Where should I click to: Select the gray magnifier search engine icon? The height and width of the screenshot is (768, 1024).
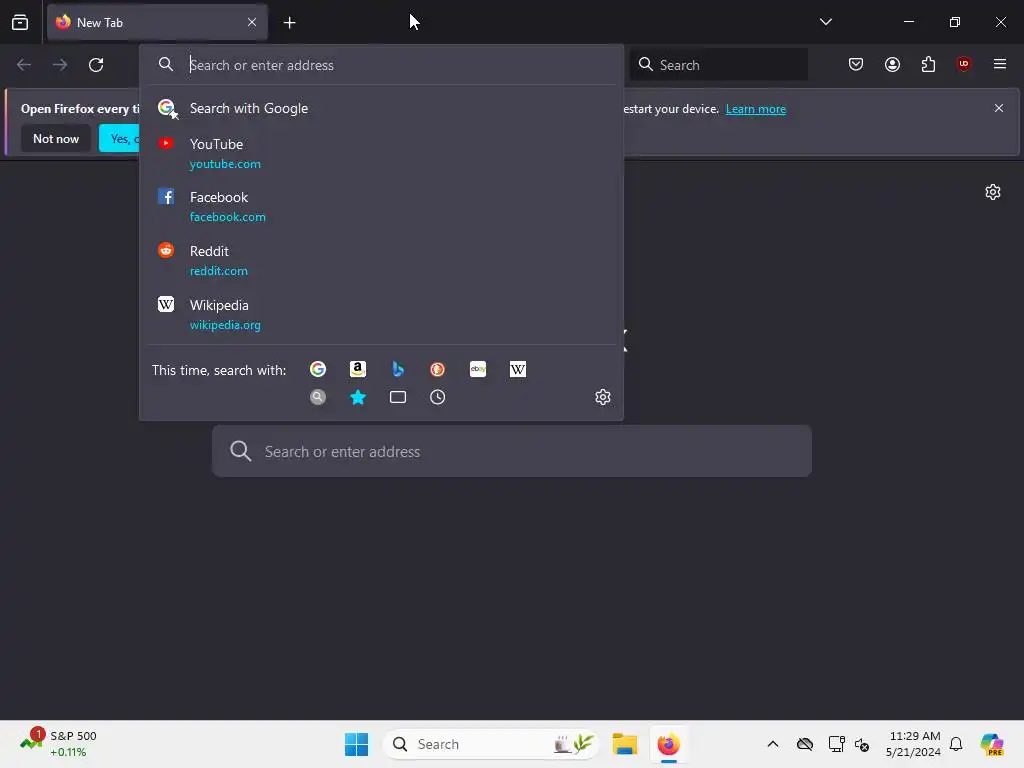pos(318,397)
